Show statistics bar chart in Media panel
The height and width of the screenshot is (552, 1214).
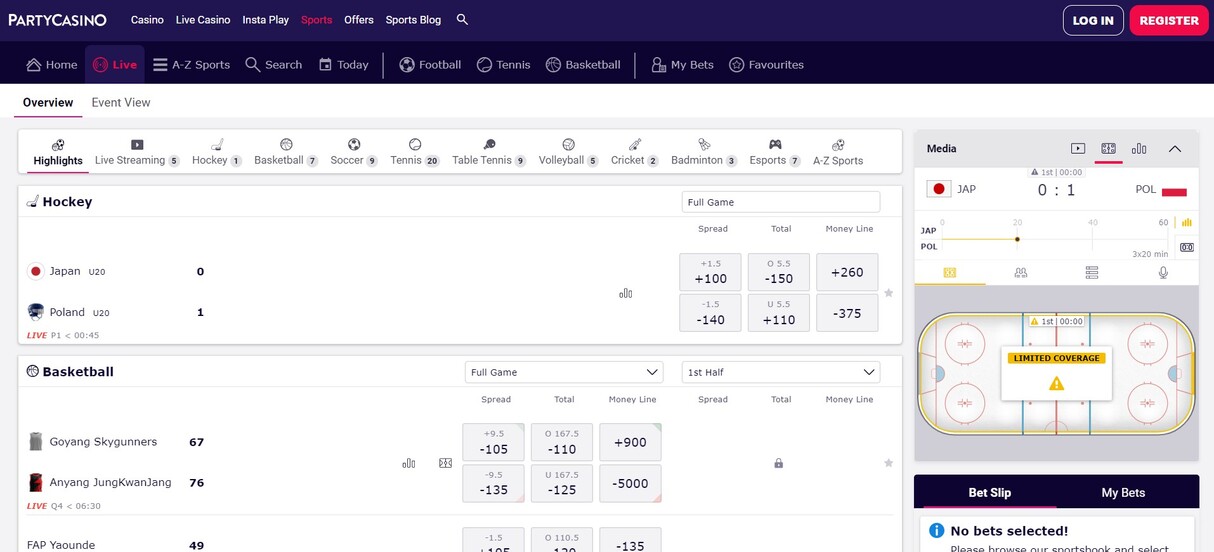[x=1139, y=149]
